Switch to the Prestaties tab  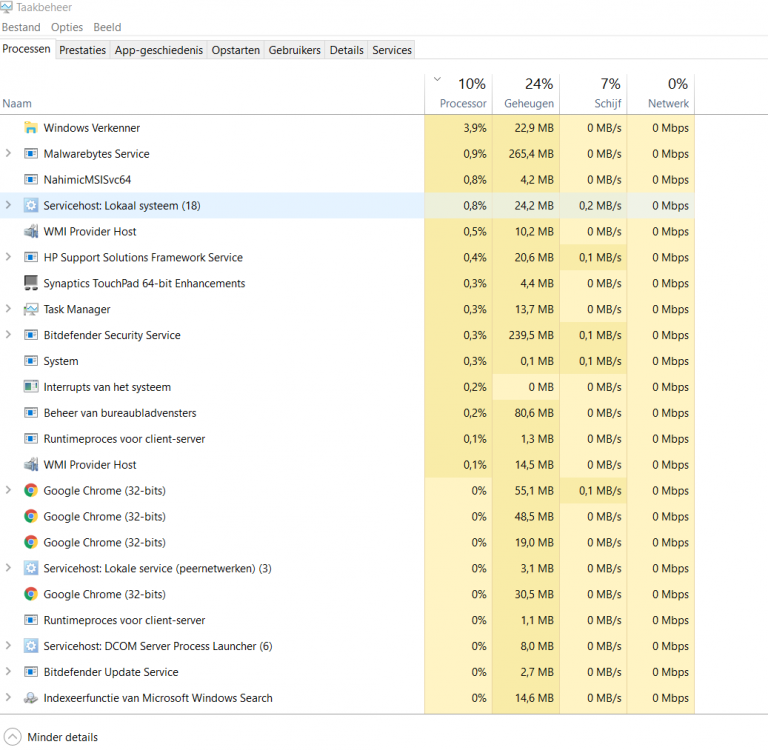(x=82, y=50)
